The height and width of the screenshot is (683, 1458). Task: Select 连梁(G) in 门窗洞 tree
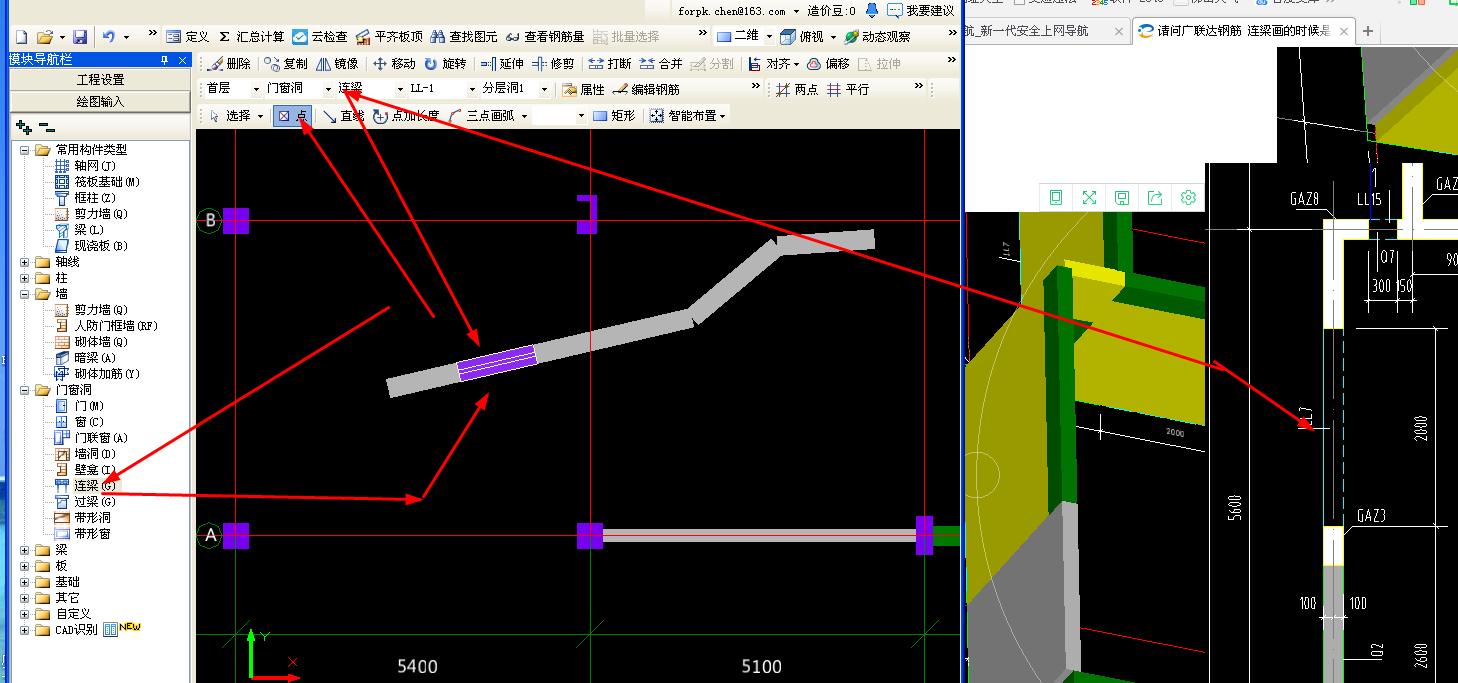pos(85,486)
